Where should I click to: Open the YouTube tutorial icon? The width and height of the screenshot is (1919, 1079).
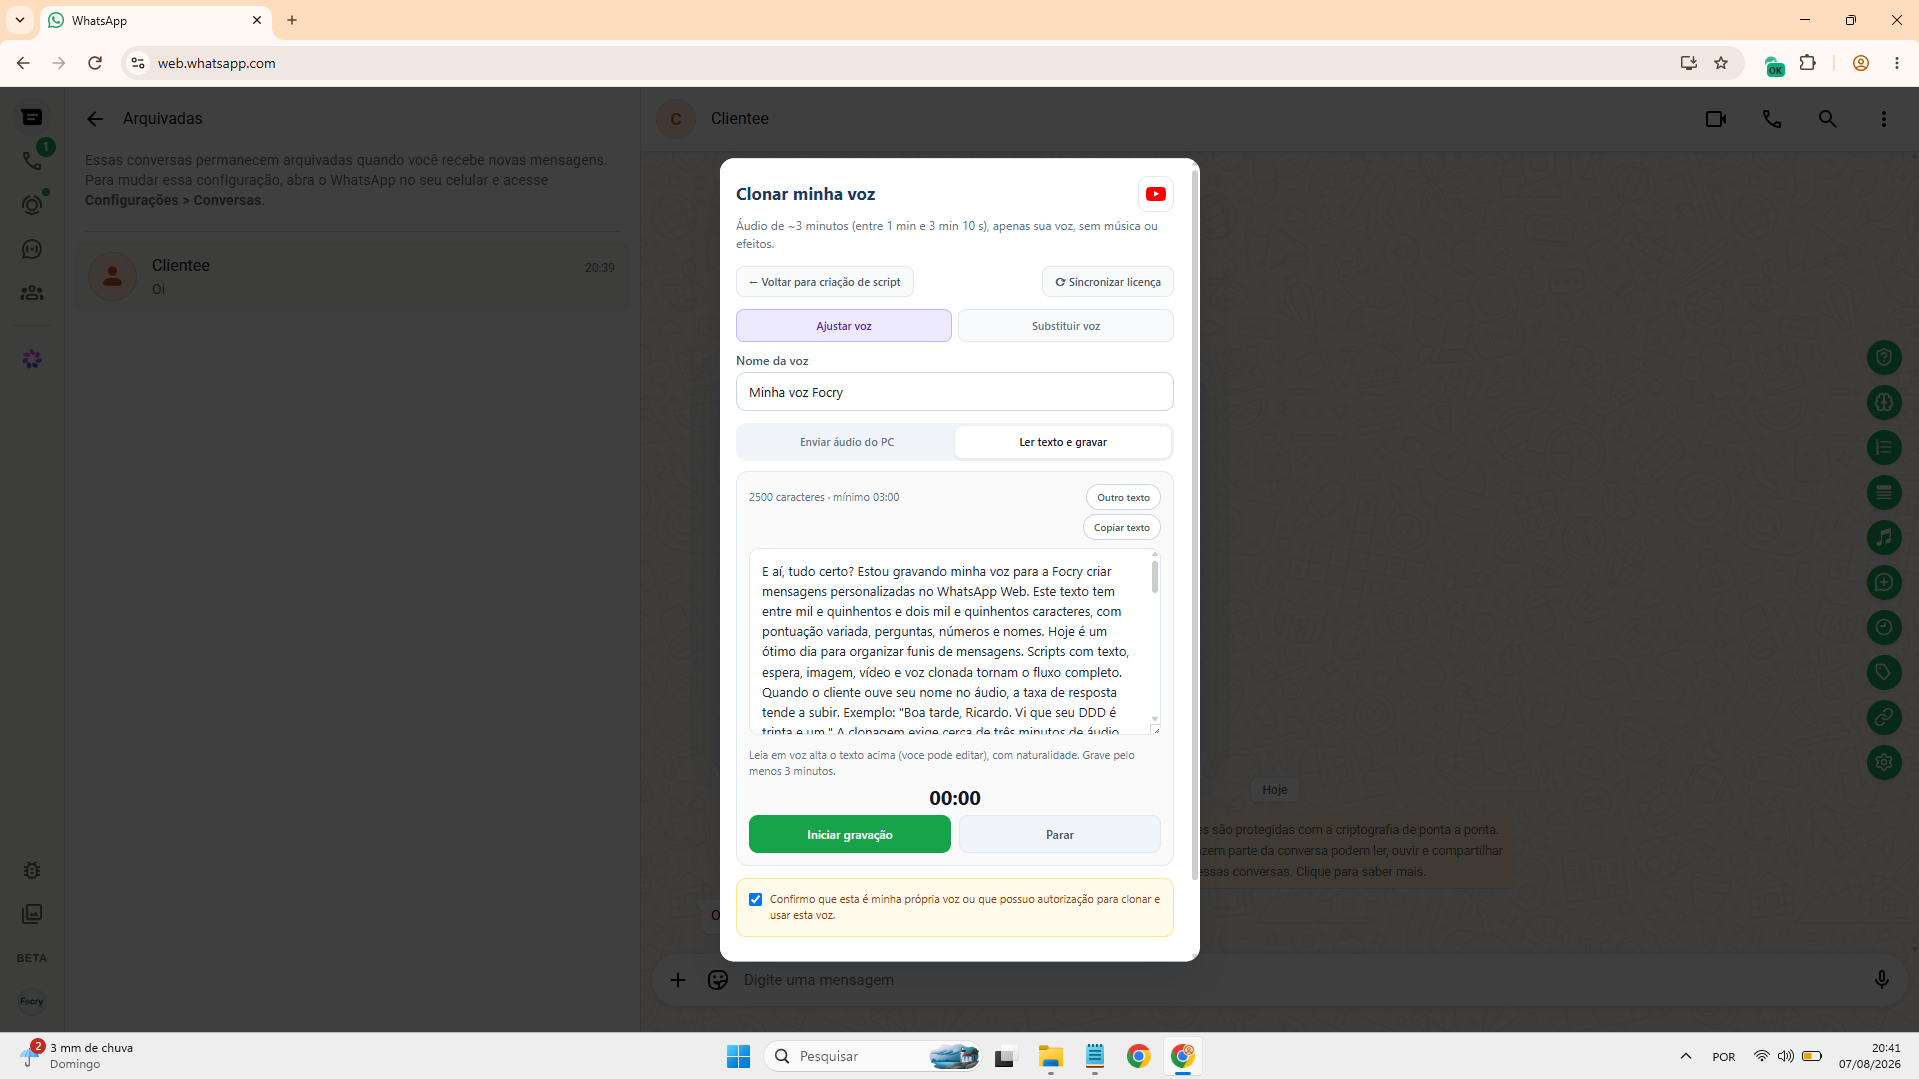[x=1155, y=194]
